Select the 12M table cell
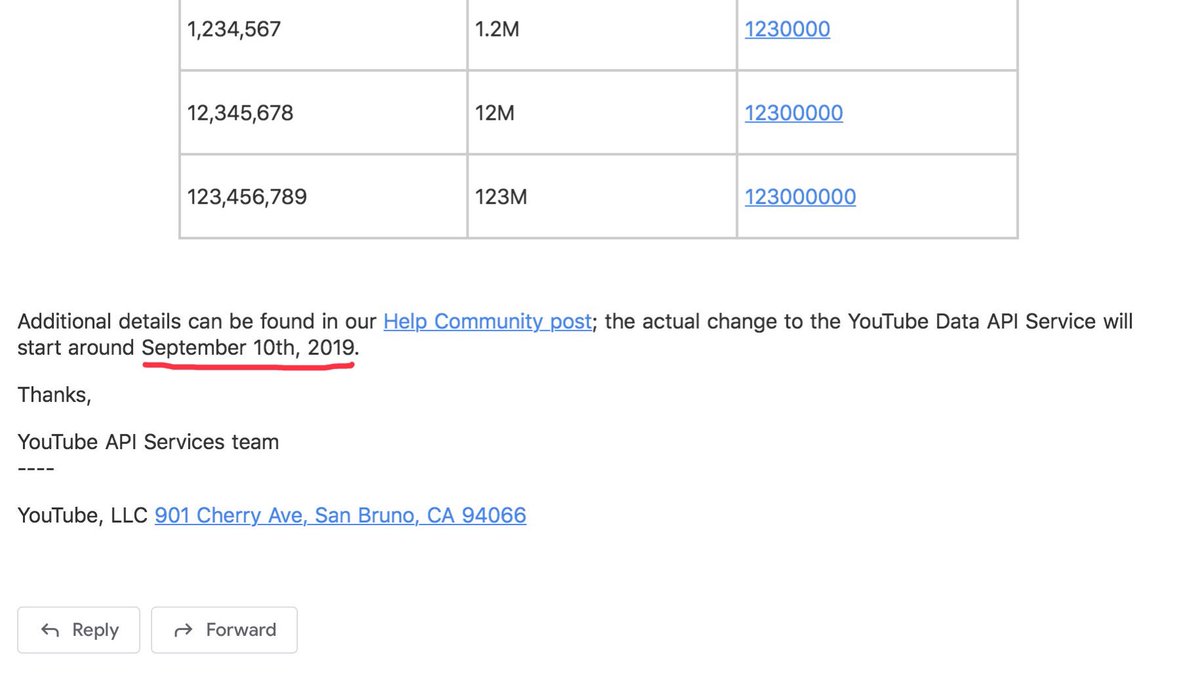The height and width of the screenshot is (674, 1200). pos(602,113)
